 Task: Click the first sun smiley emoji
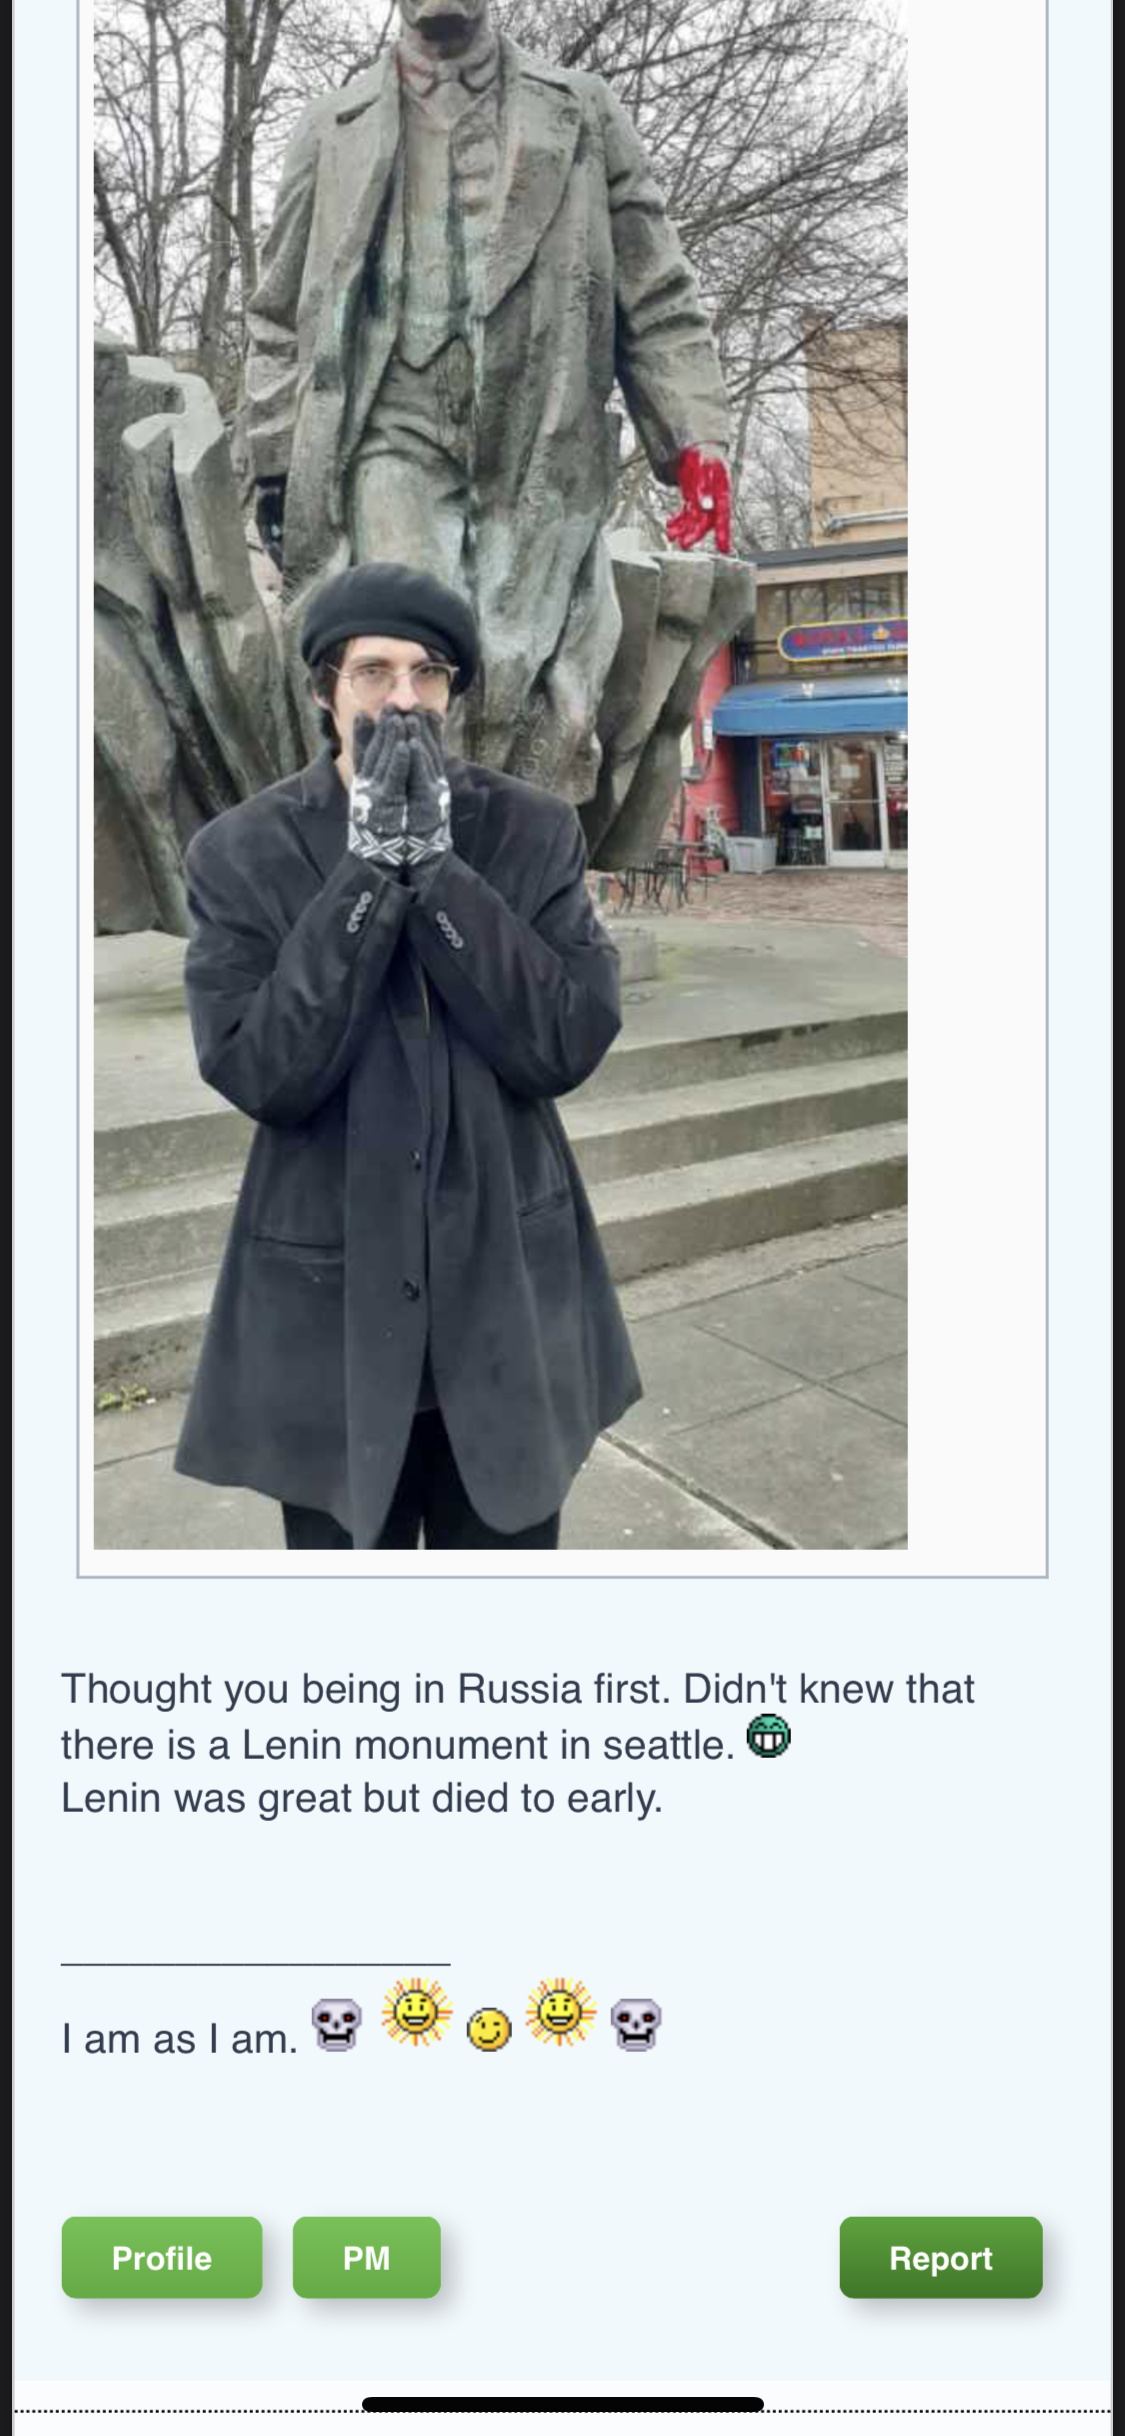point(416,2011)
